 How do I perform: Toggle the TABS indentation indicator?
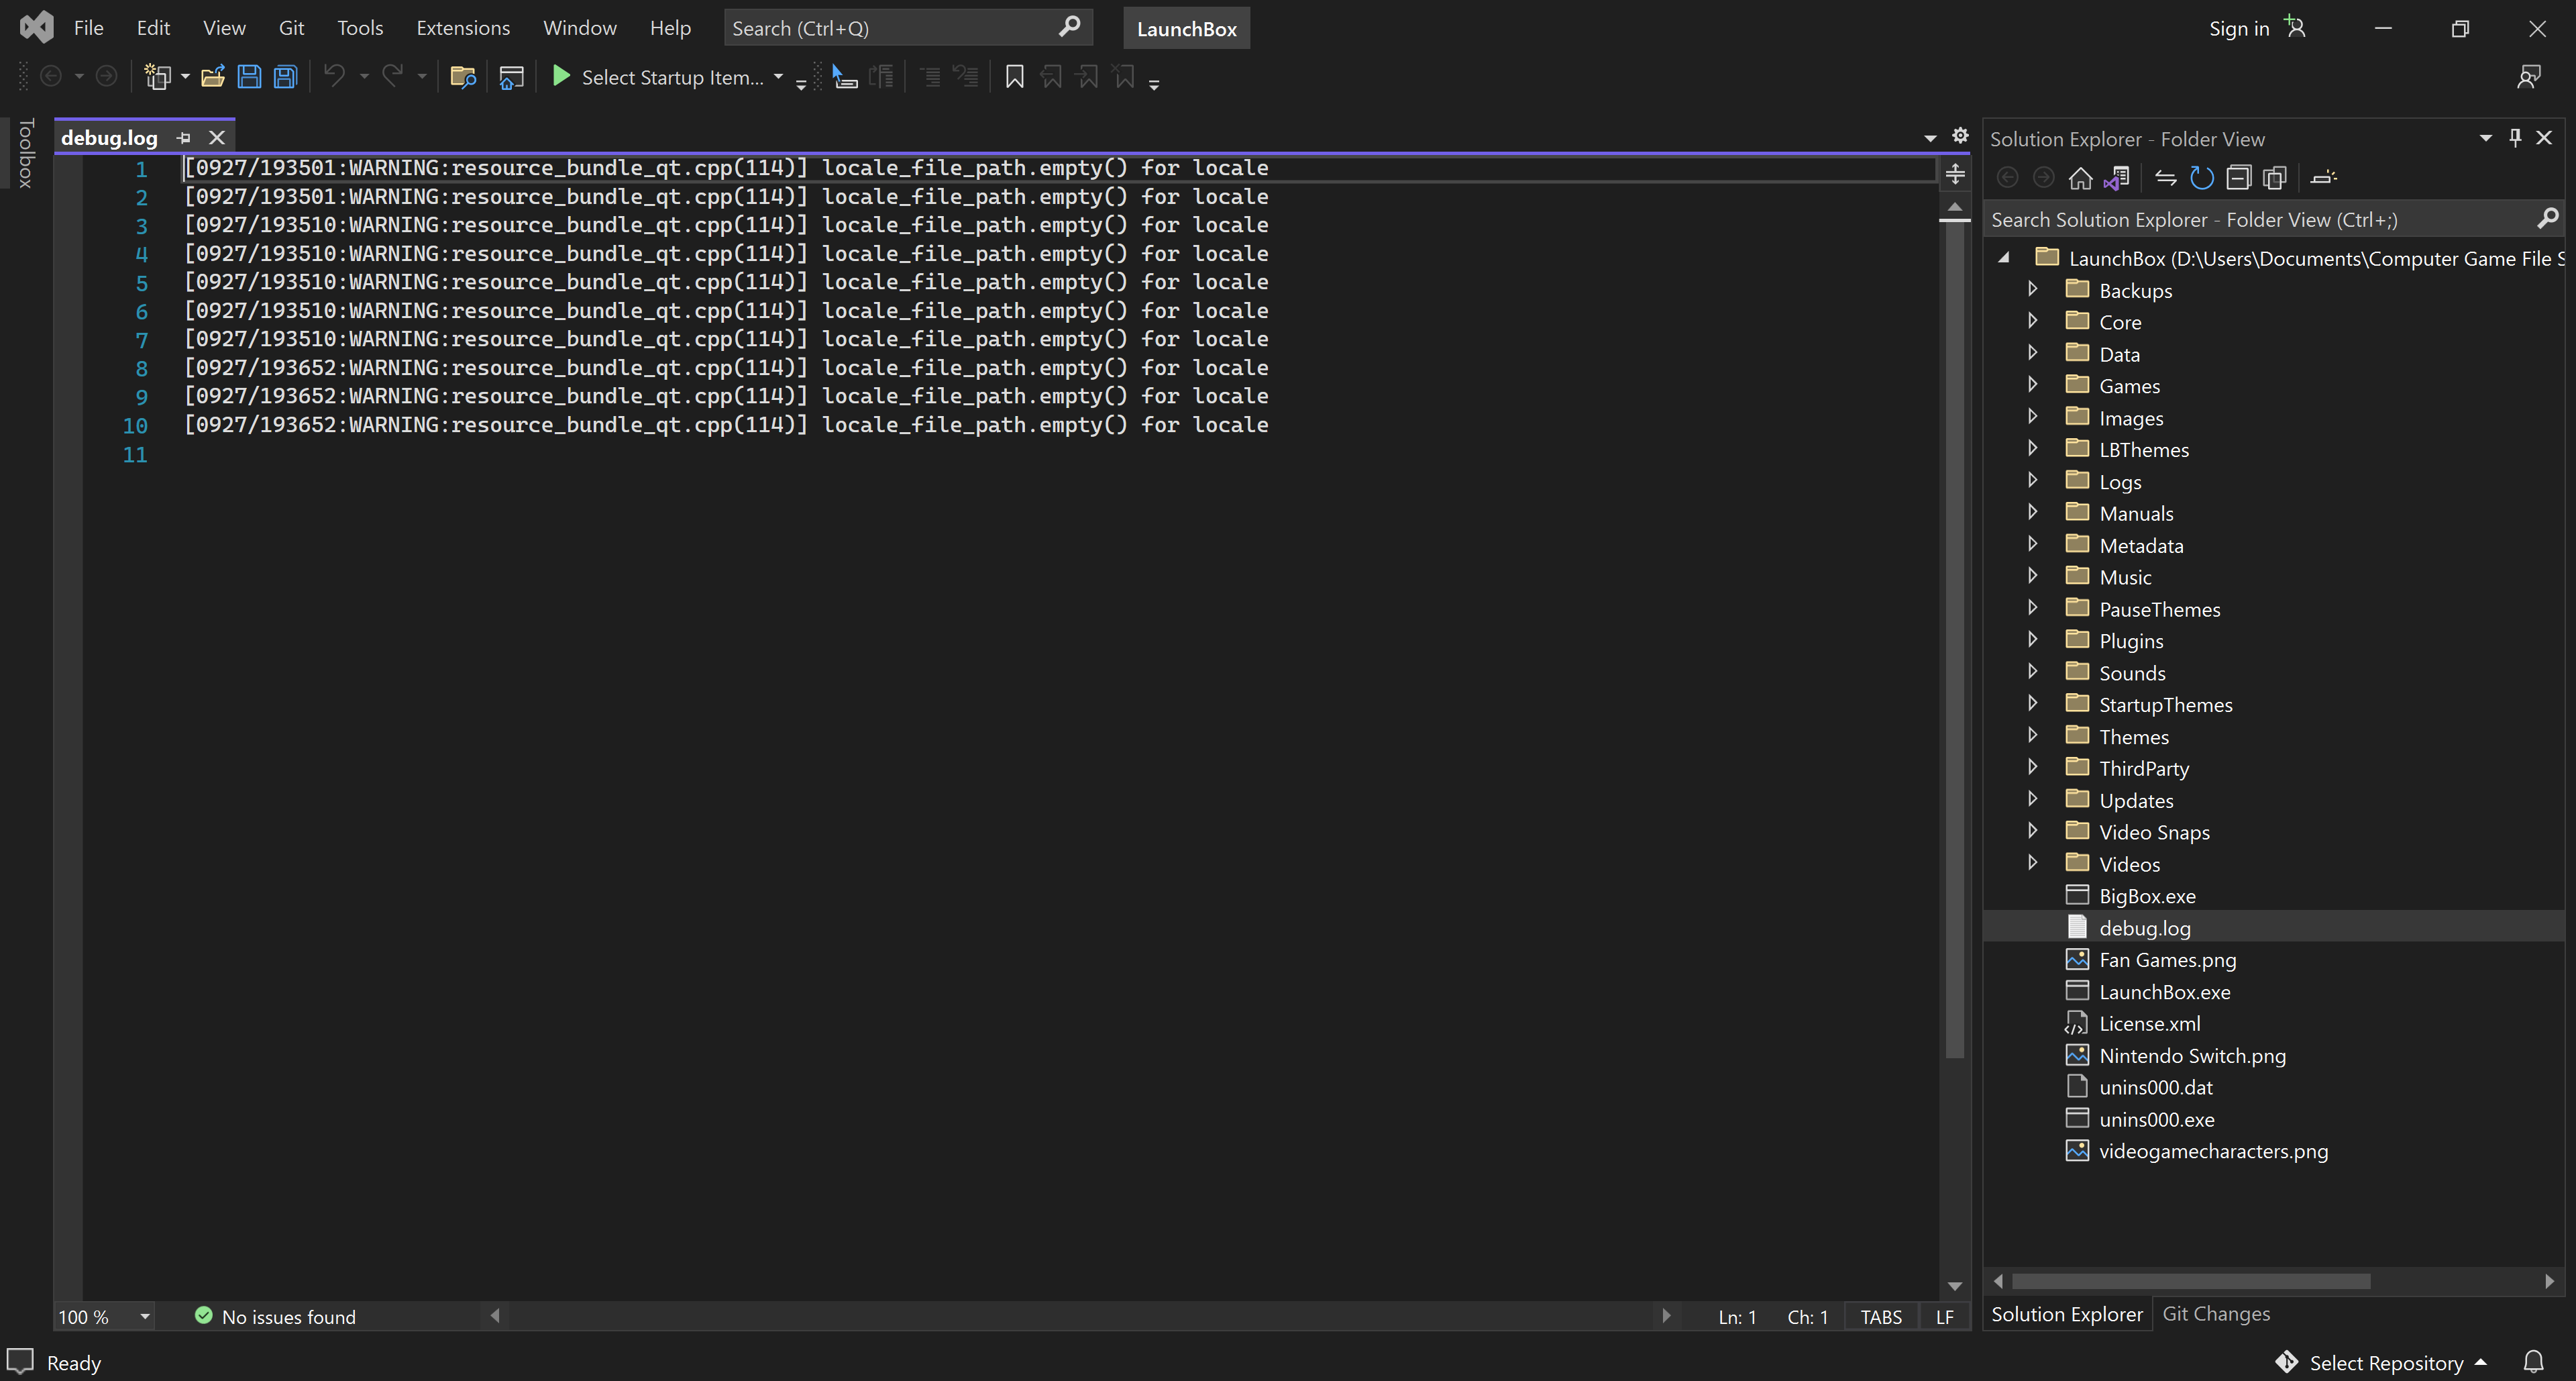(x=1881, y=1317)
